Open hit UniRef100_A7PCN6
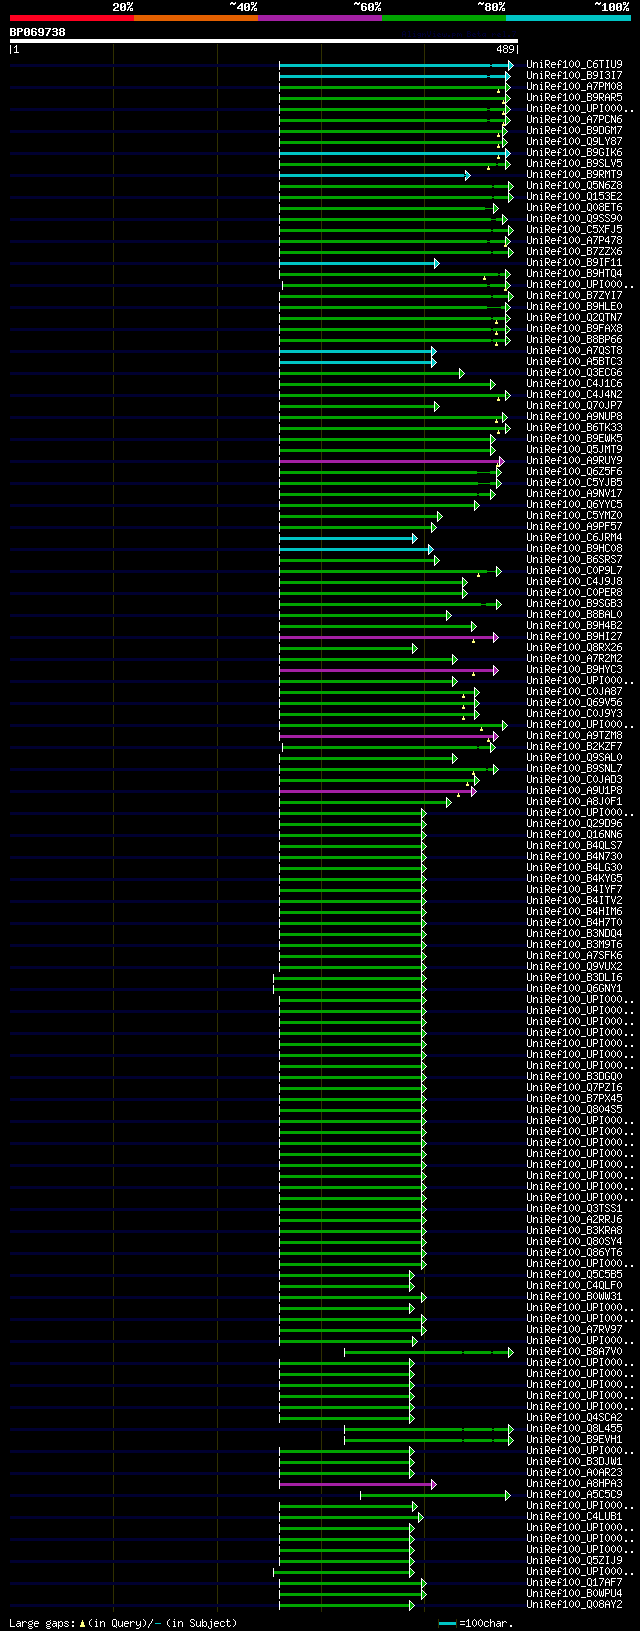The image size is (640, 1631). (574, 120)
